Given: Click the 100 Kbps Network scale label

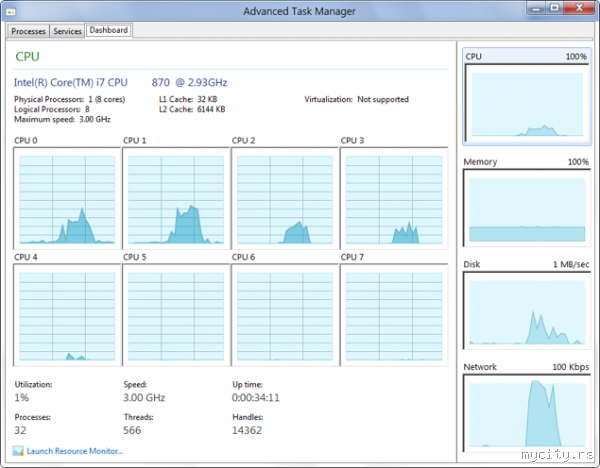Looking at the screenshot, I should point(571,367).
